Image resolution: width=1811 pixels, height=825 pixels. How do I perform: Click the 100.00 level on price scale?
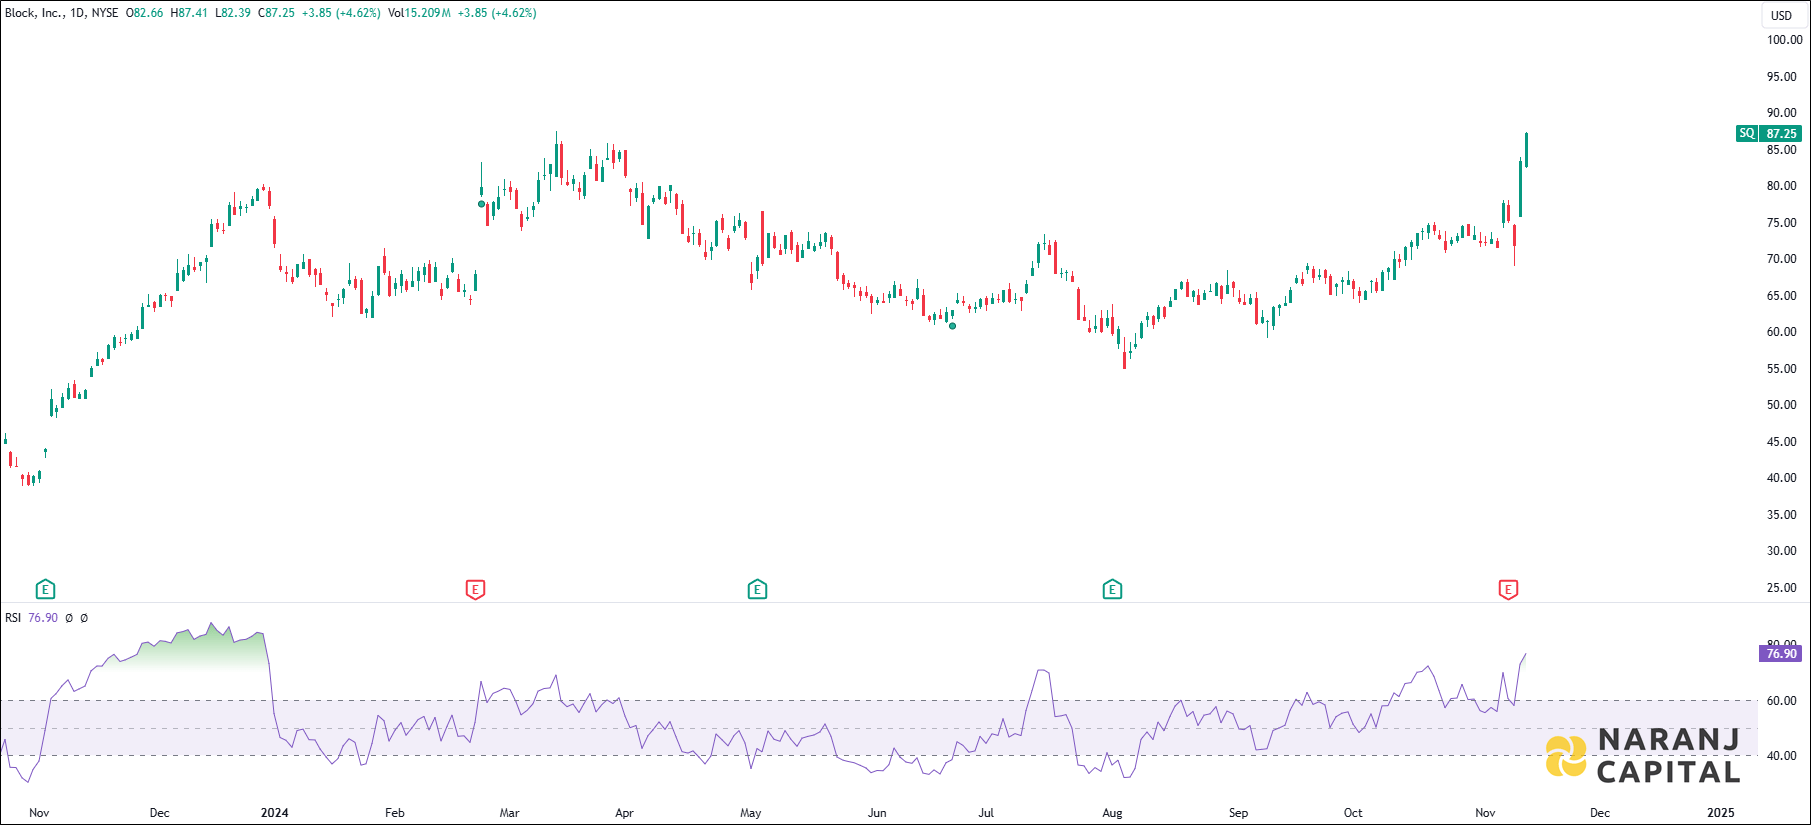[x=1783, y=40]
